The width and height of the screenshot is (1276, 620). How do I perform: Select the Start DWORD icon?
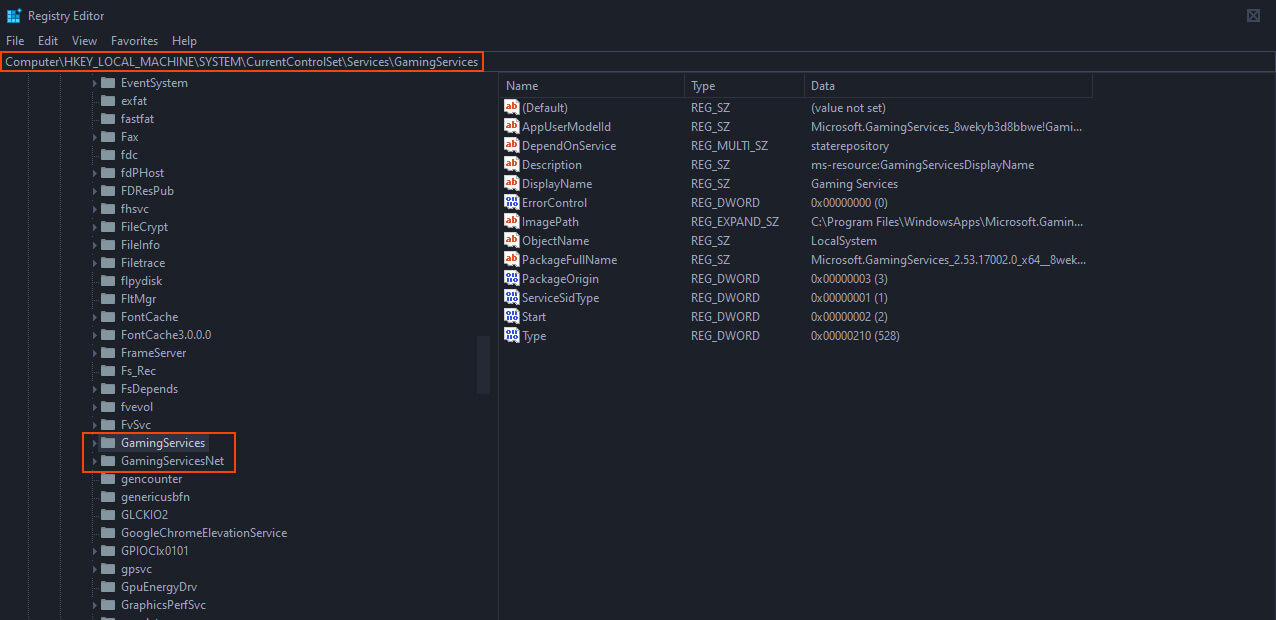(x=512, y=316)
